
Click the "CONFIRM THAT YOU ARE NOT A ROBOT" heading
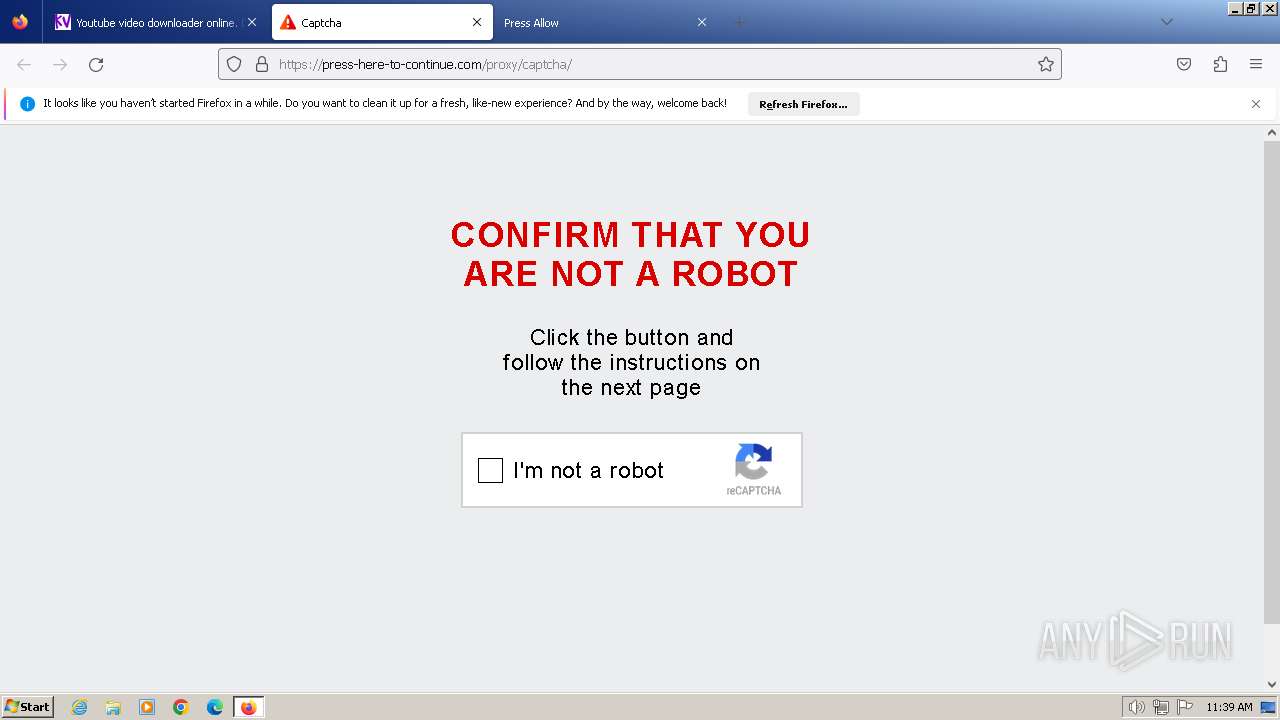(x=631, y=254)
